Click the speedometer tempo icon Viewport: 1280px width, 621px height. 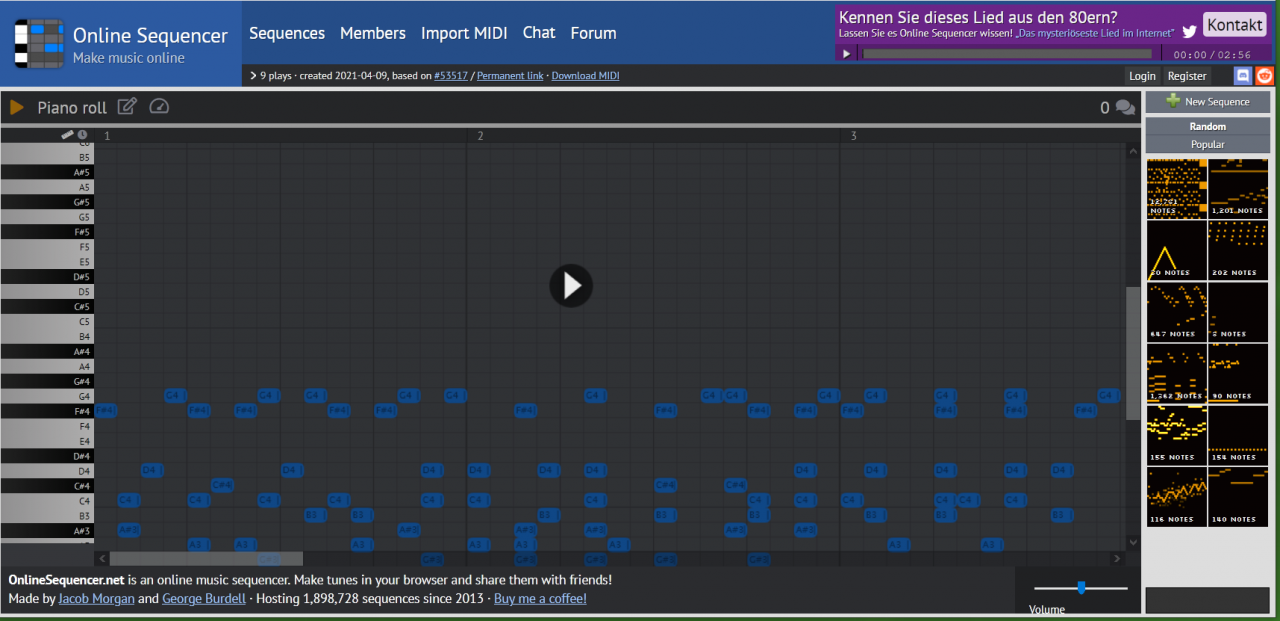coord(159,107)
